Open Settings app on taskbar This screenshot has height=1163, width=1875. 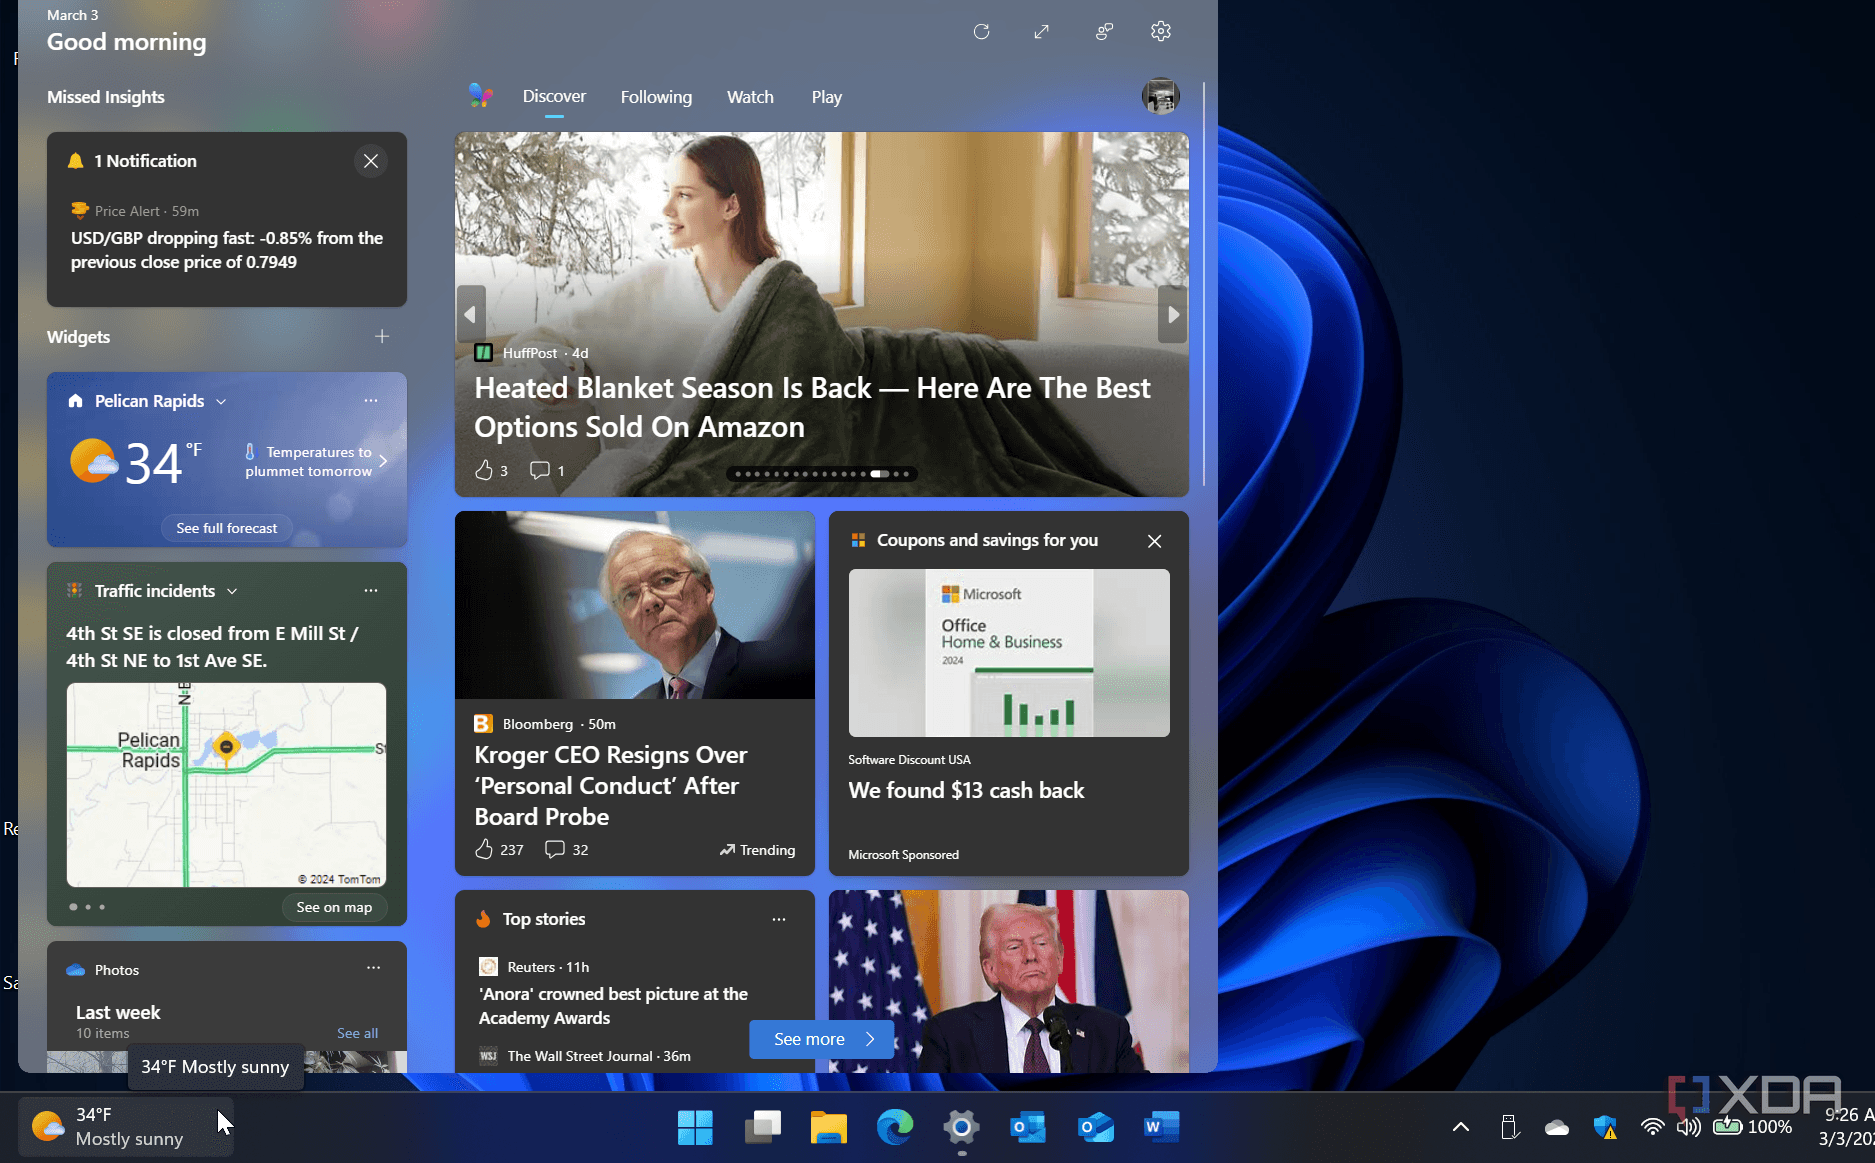click(961, 1128)
